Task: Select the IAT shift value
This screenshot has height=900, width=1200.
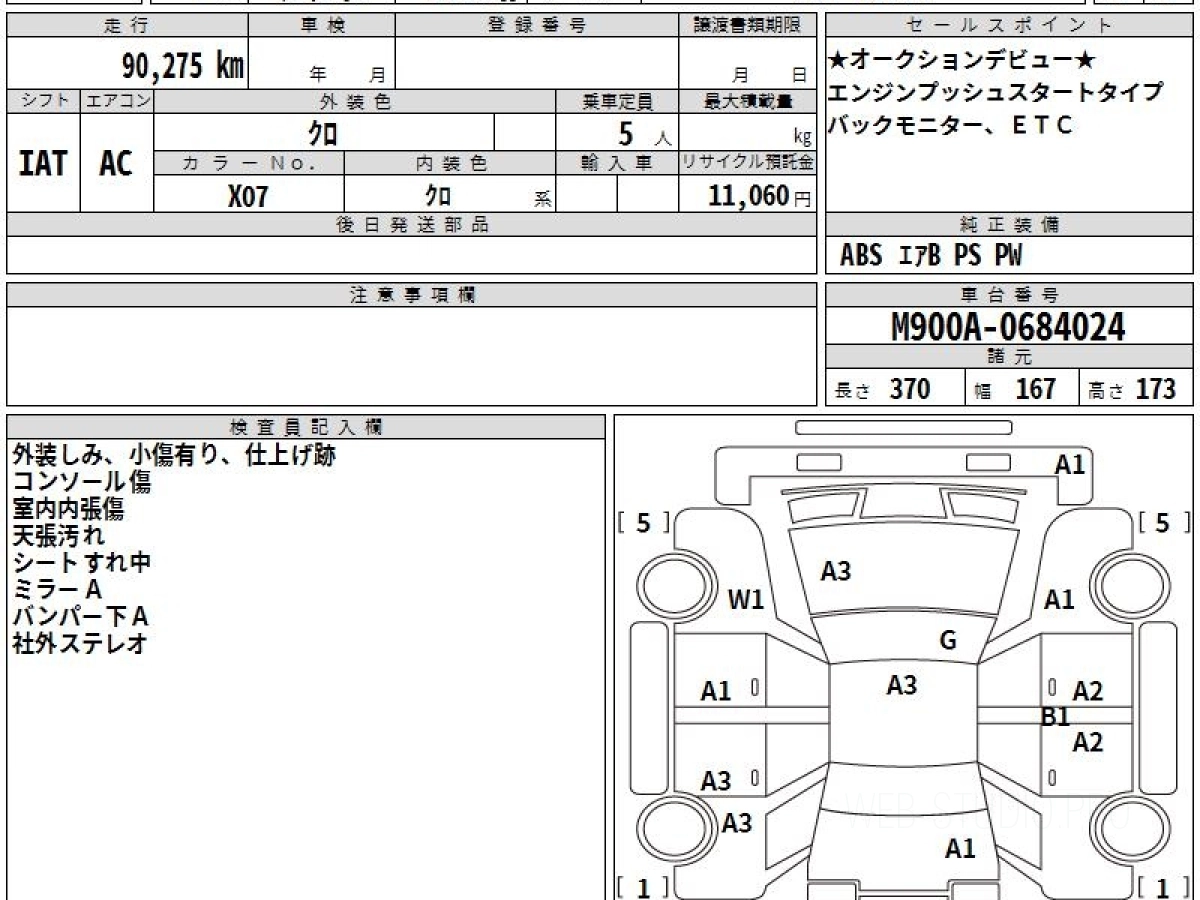Action: (x=43, y=163)
